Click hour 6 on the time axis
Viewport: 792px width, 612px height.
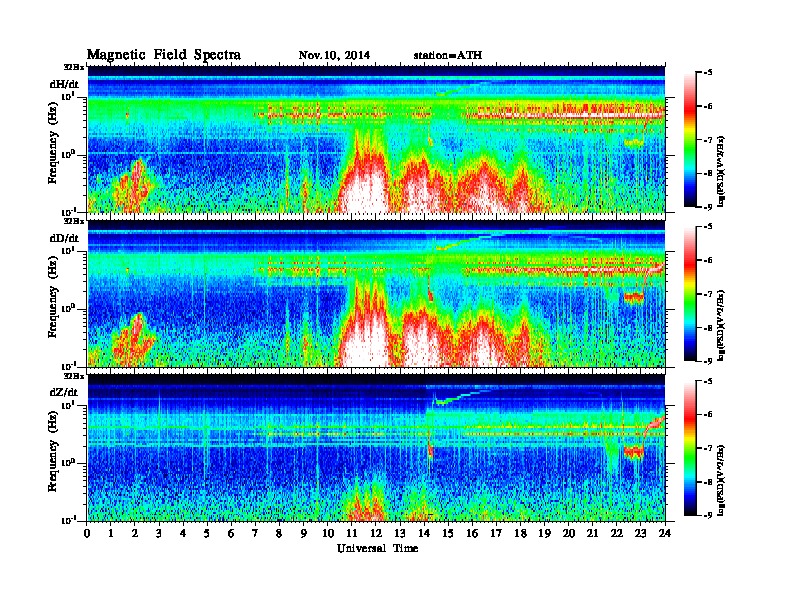(231, 533)
